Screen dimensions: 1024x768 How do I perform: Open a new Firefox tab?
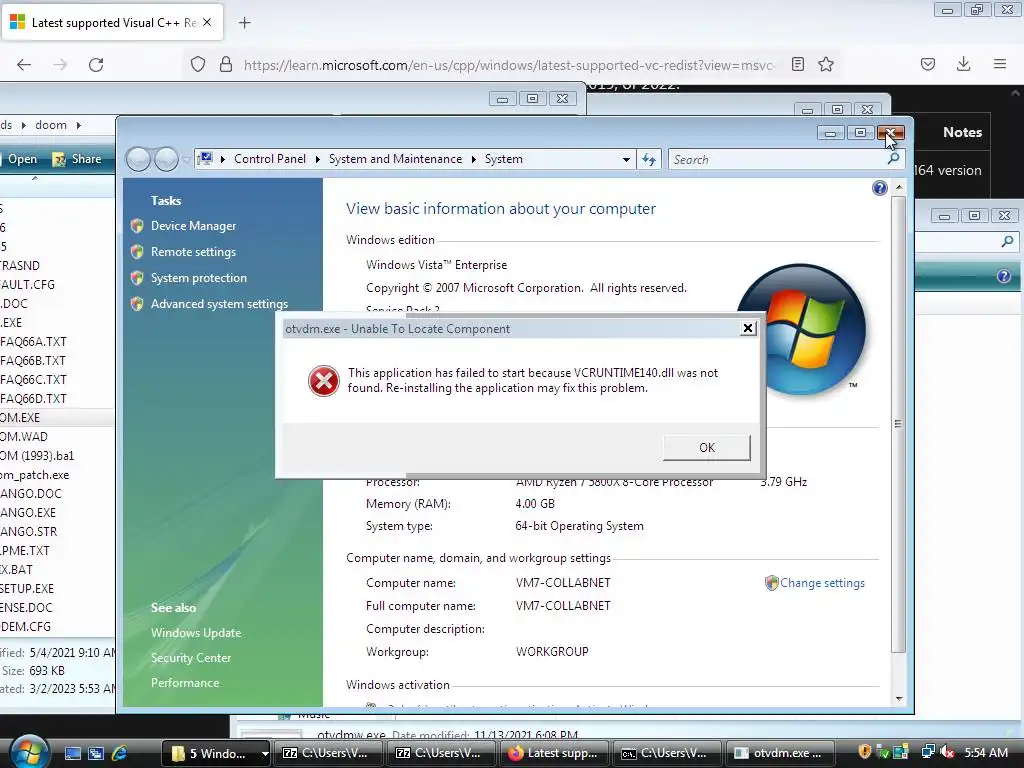244,23
